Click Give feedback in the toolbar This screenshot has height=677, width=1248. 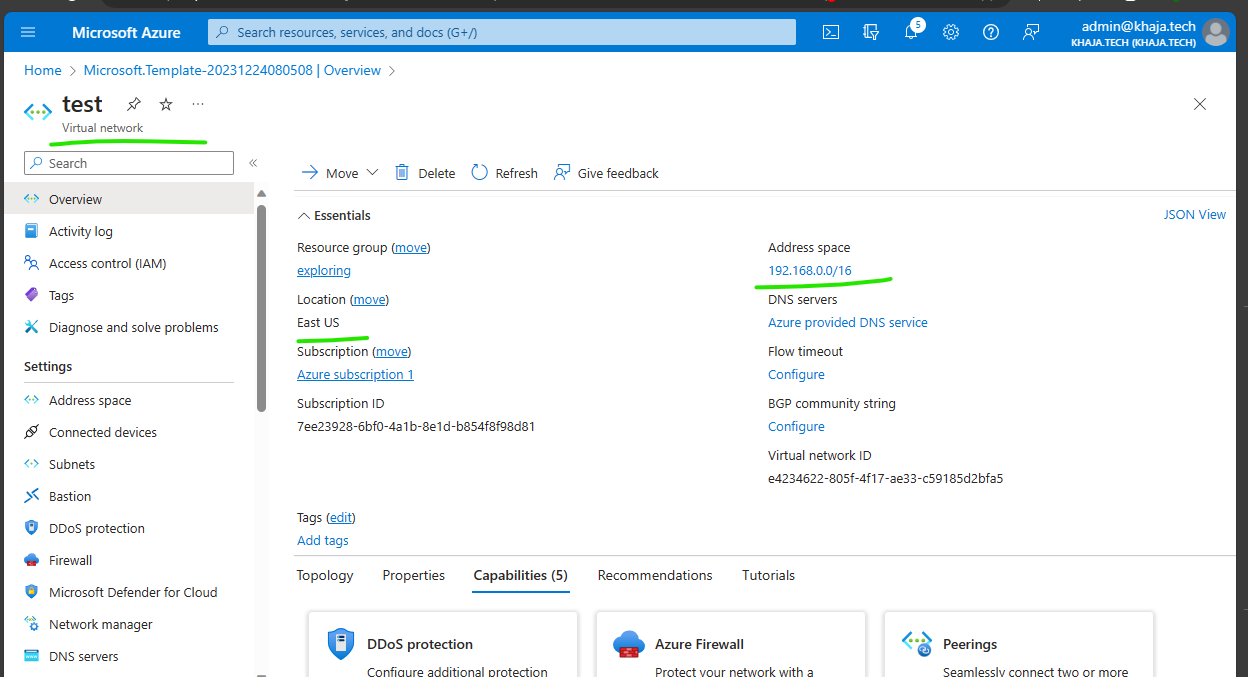click(x=607, y=173)
